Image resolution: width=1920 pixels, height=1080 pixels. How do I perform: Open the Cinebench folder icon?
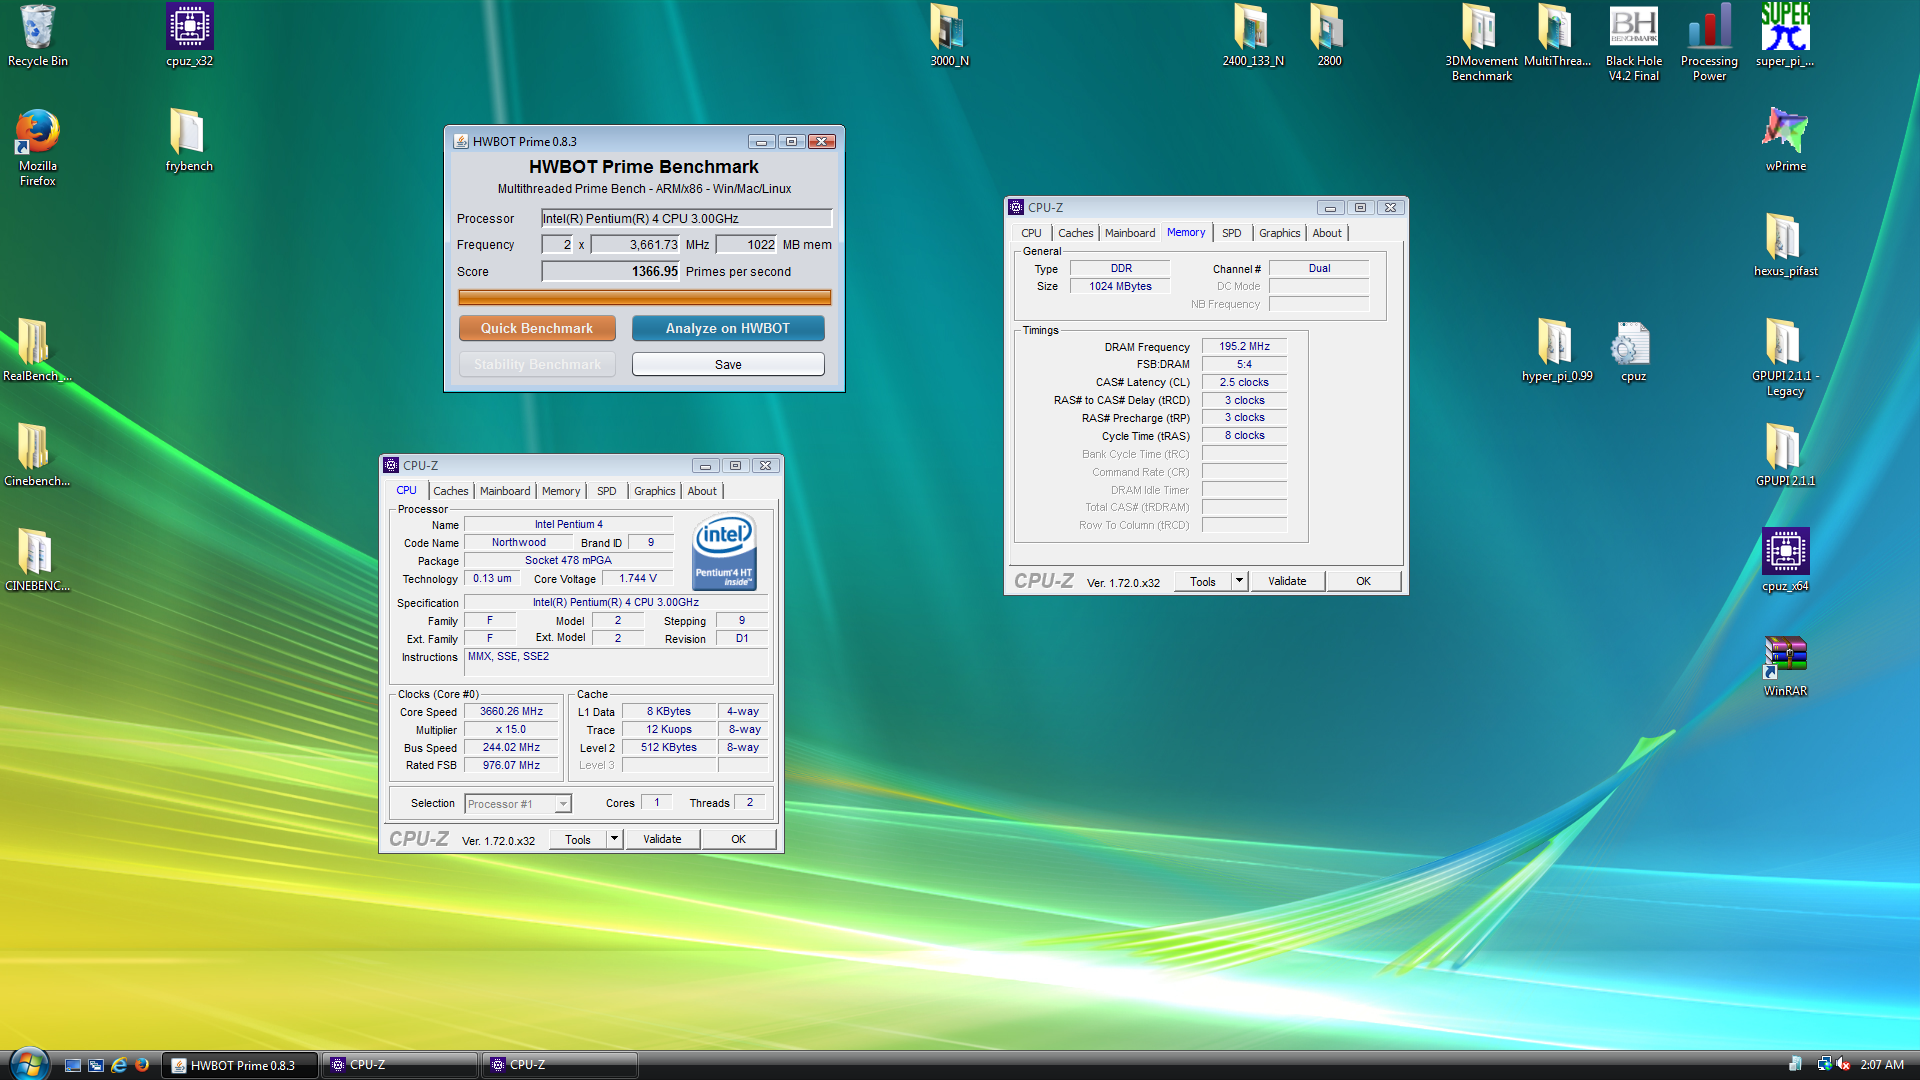tap(36, 455)
